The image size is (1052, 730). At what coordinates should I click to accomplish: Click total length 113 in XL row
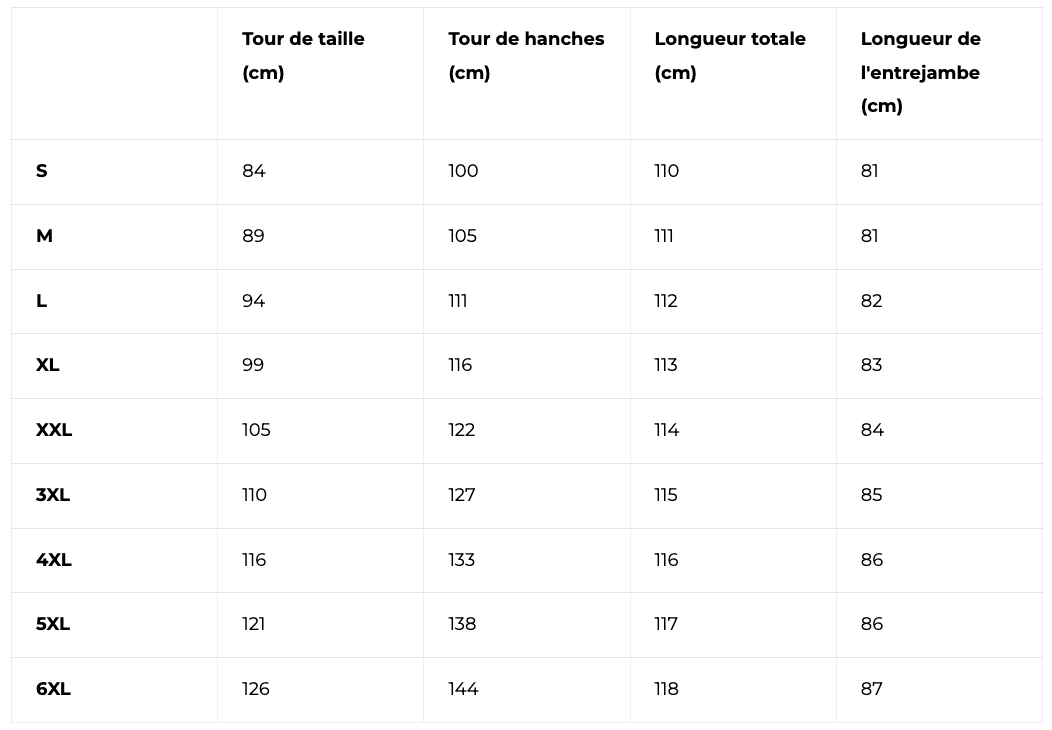666,365
